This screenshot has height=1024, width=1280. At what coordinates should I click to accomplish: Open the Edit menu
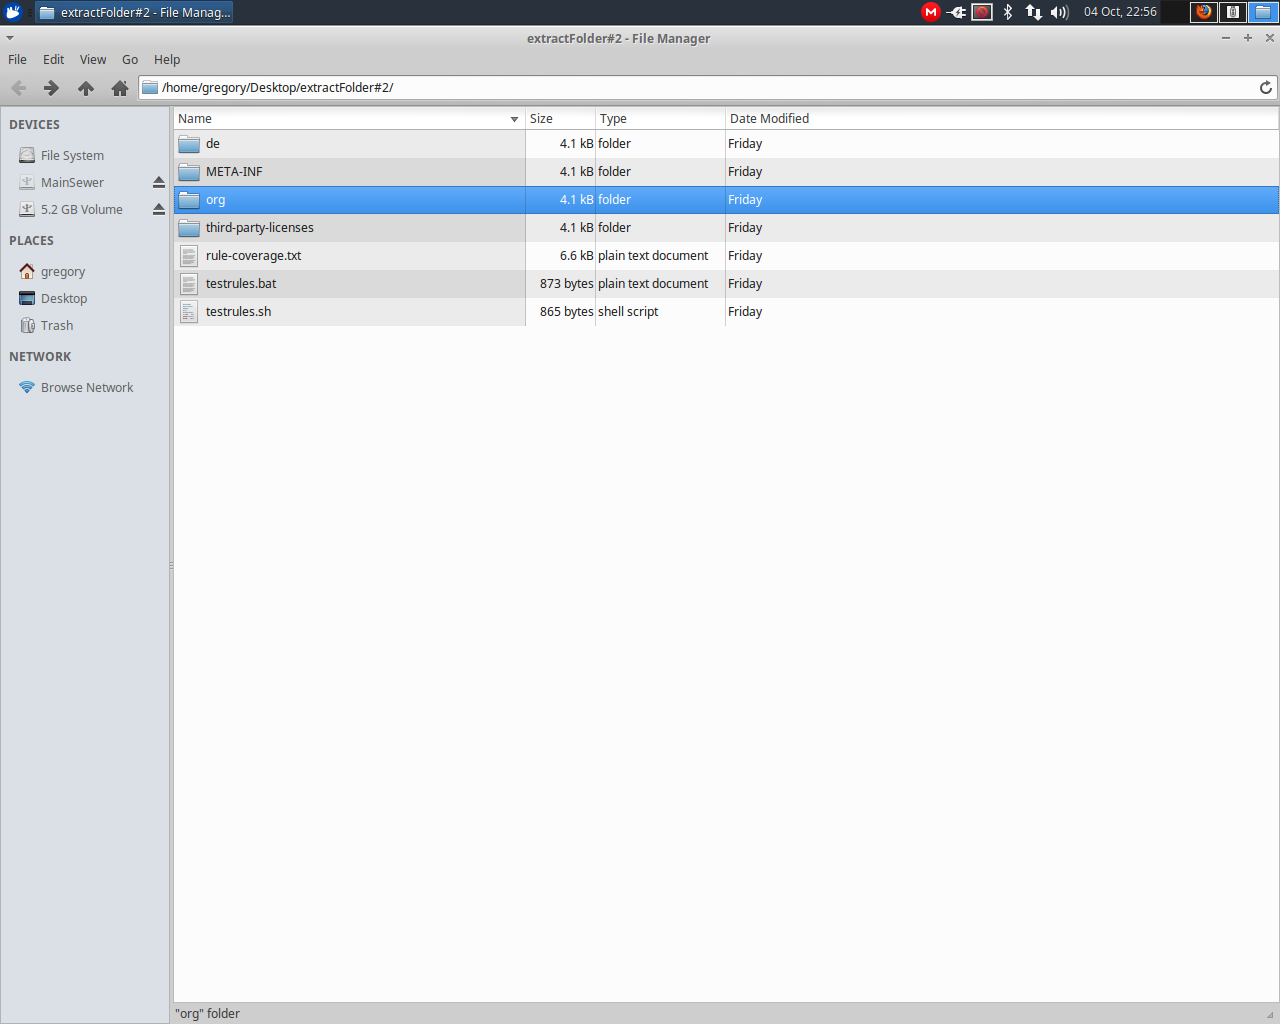pos(54,60)
